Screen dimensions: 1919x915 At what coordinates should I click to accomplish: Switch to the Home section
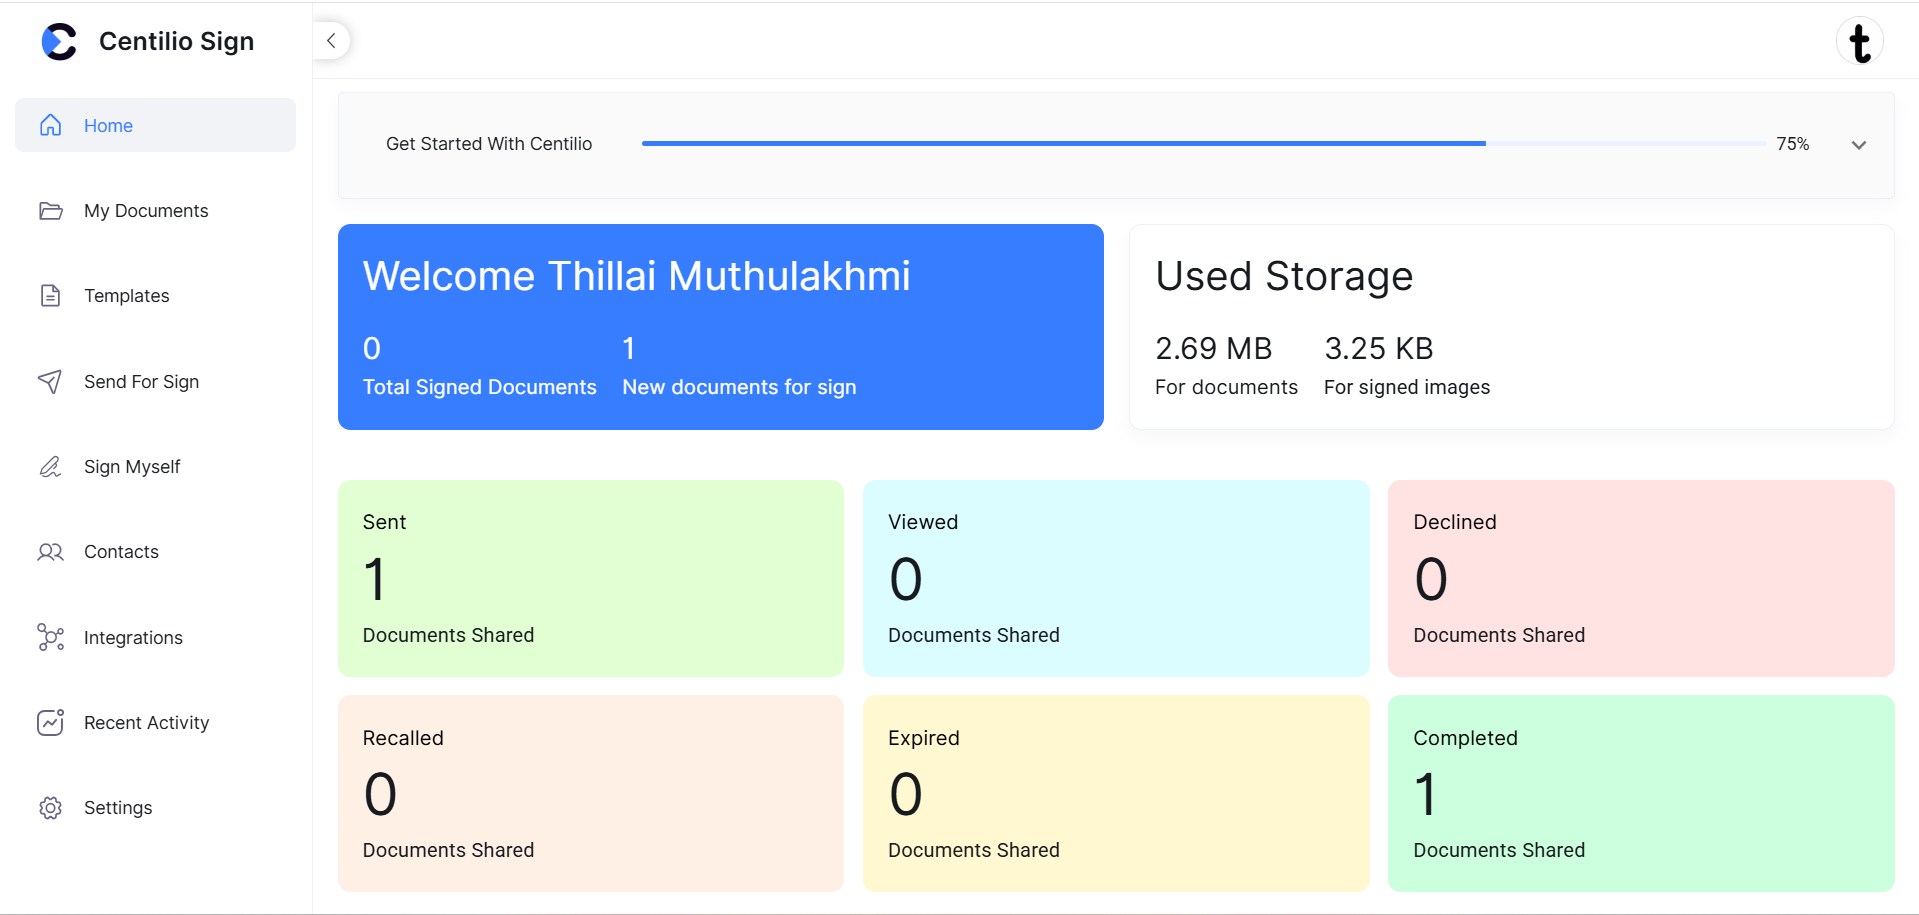tap(107, 125)
